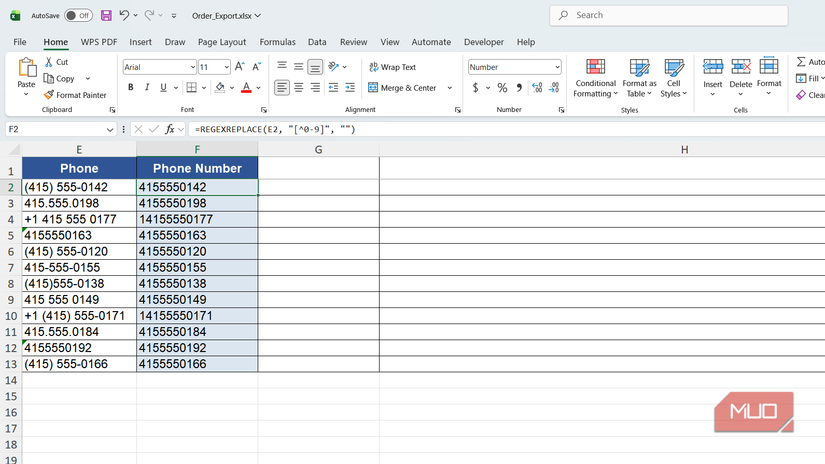The height and width of the screenshot is (464, 825).
Task: Click Delete cells icon
Action: tap(741, 67)
